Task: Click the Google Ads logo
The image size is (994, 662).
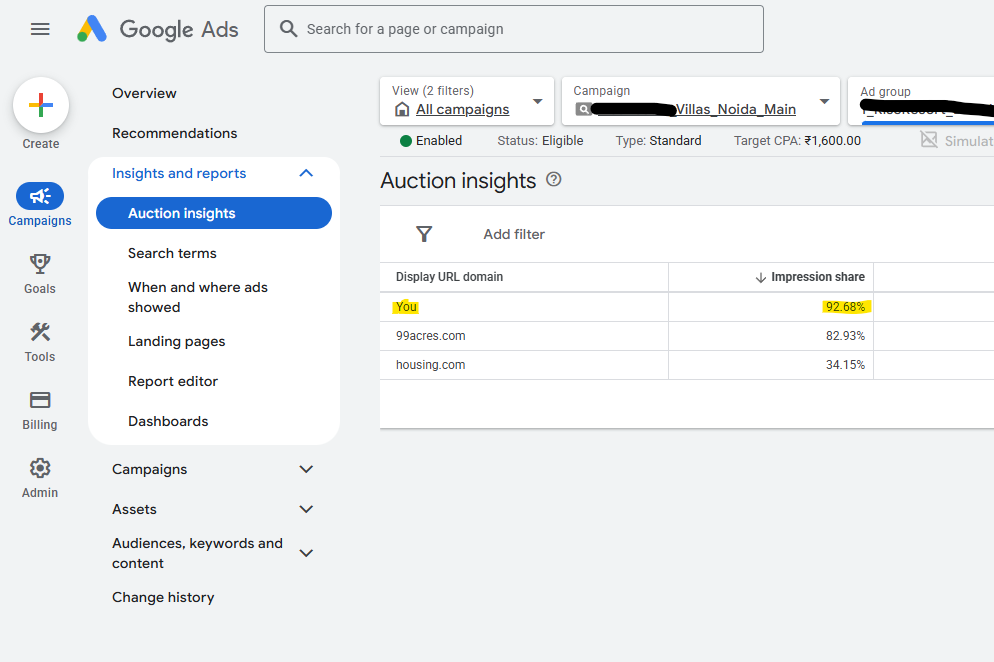Action: click(x=159, y=29)
